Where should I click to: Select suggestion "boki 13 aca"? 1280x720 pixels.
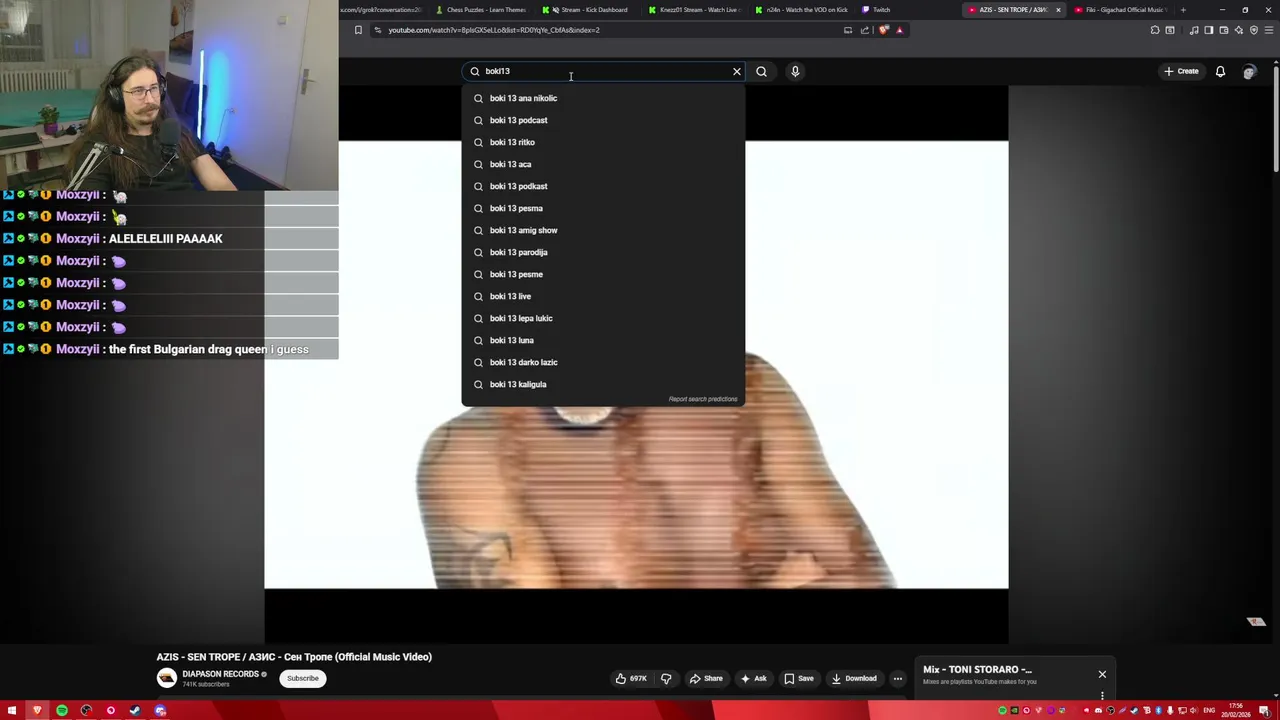coord(603,164)
